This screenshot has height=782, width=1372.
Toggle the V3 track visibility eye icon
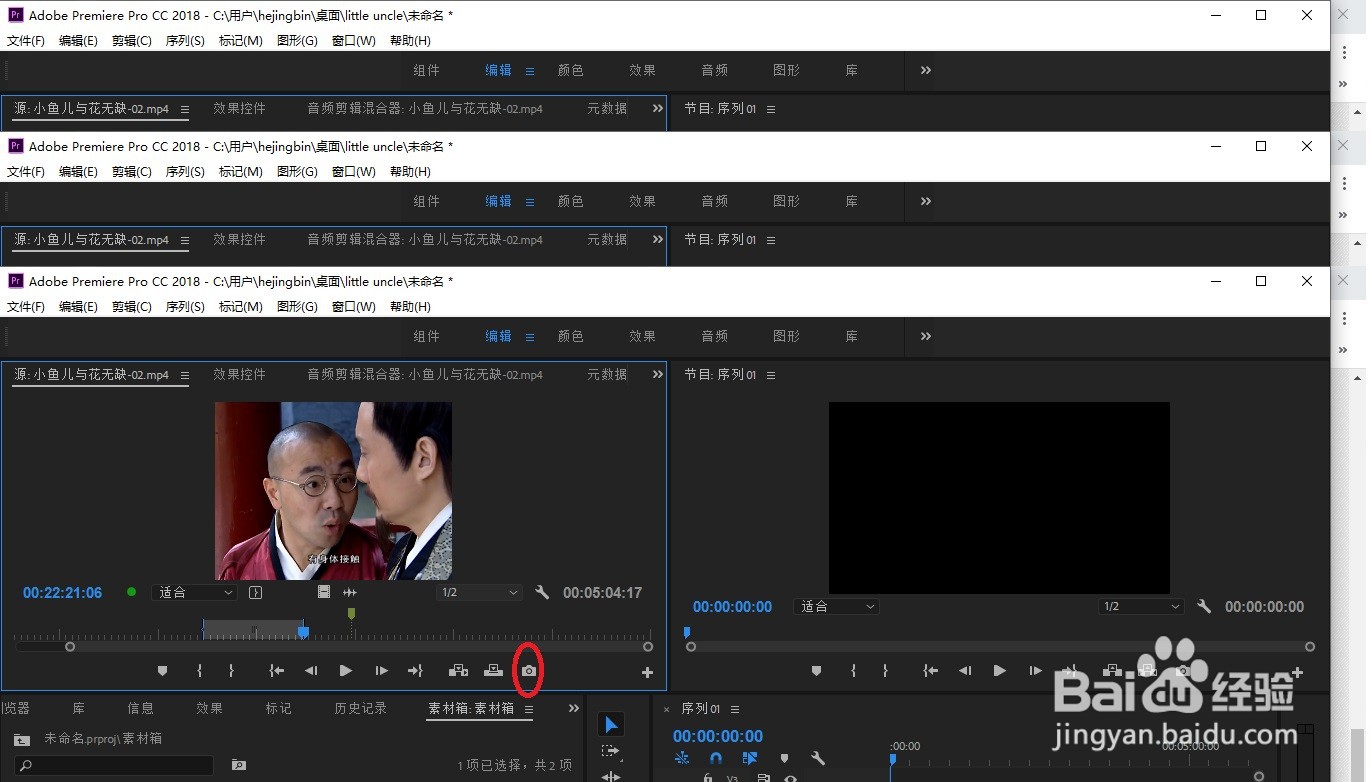pos(790,778)
